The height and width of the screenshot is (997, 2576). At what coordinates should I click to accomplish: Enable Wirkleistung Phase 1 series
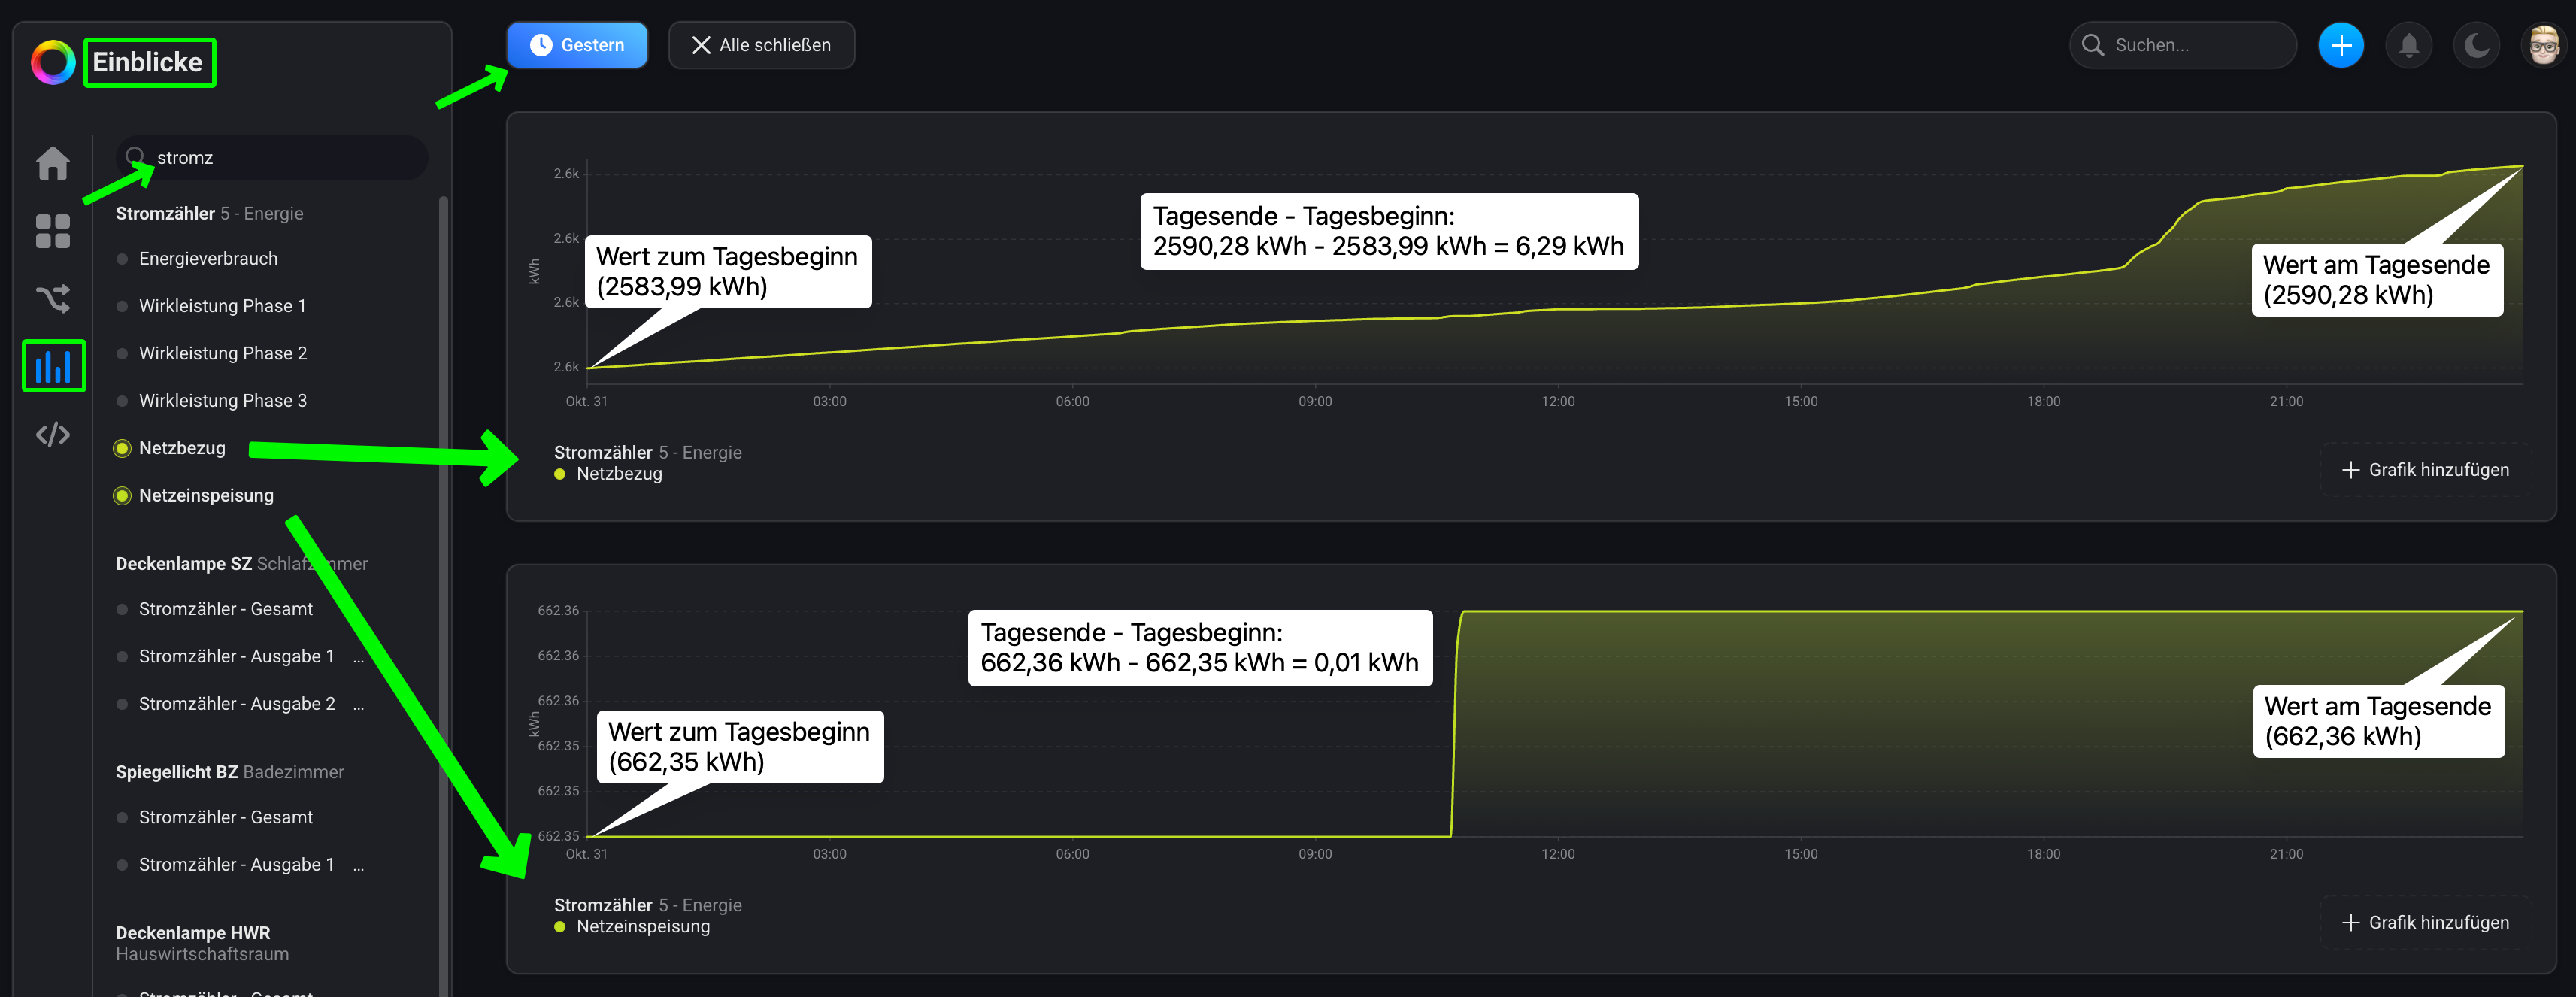coord(221,306)
